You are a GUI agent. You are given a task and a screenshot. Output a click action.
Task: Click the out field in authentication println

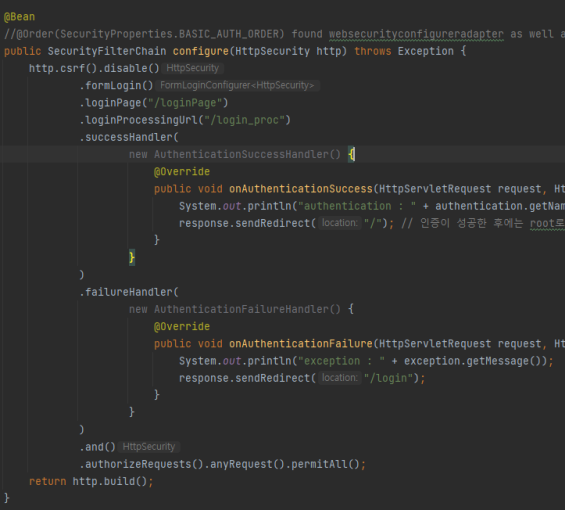pos(231,206)
